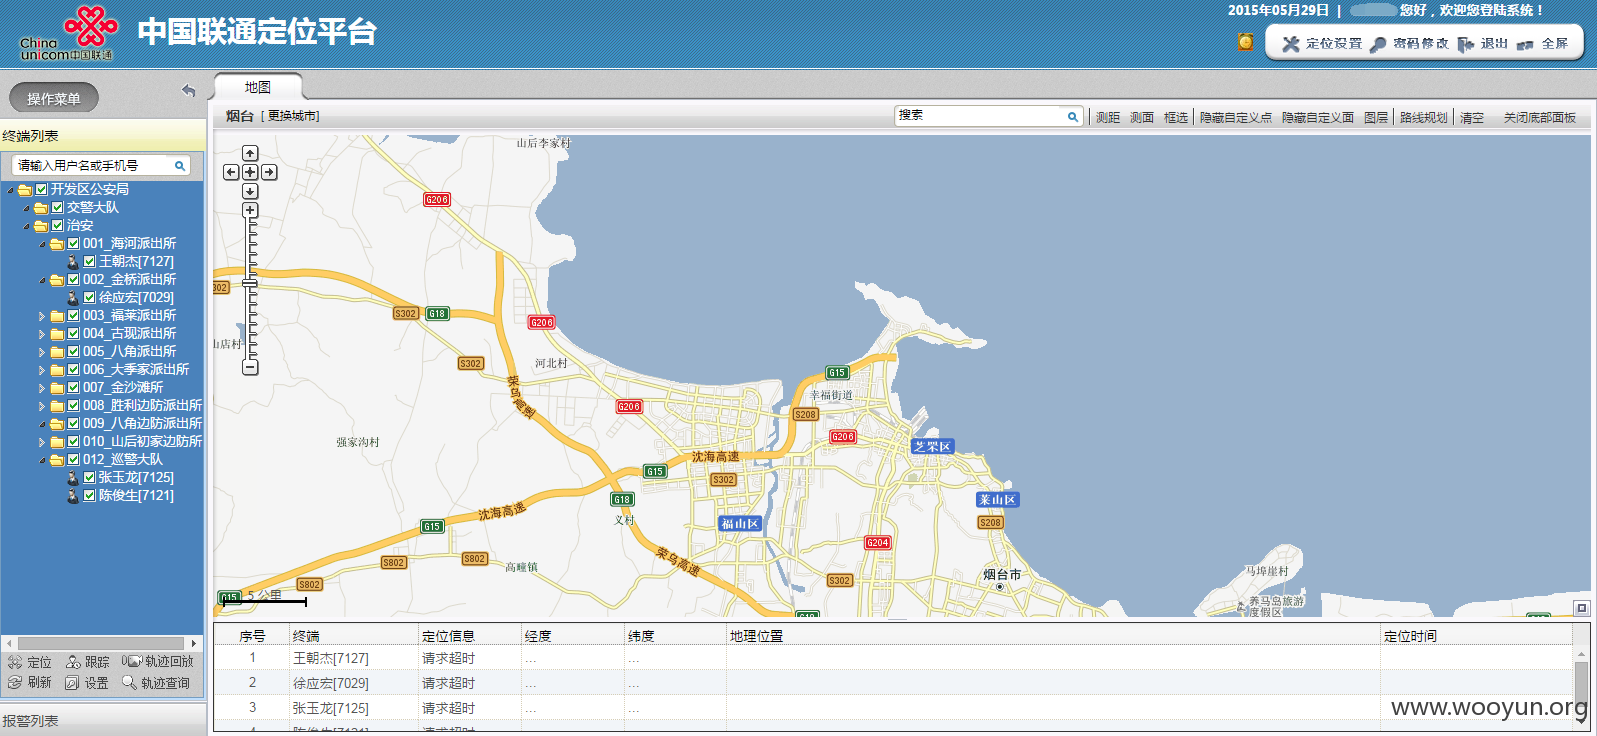Open the 报警列表 panel

(x=103, y=720)
